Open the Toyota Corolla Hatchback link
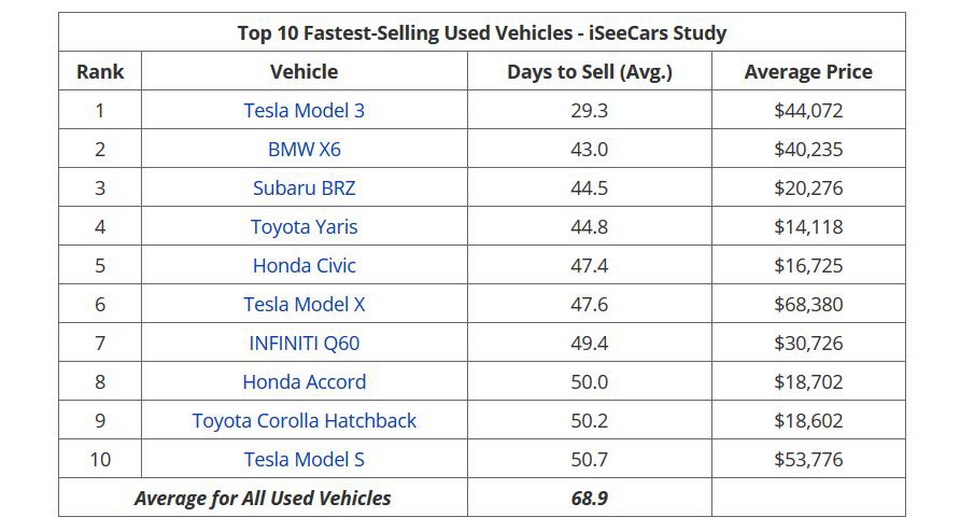 pyautogui.click(x=304, y=421)
